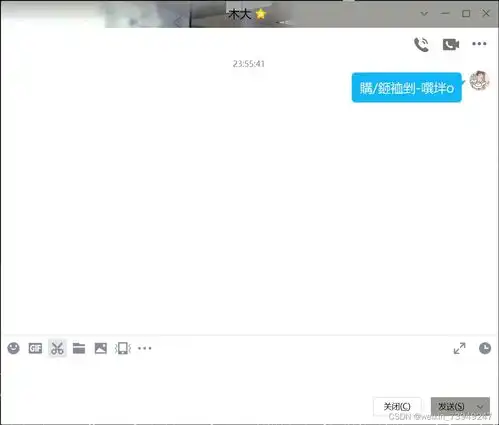Show more input toolbar tools
The height and width of the screenshot is (425, 499).
(145, 348)
